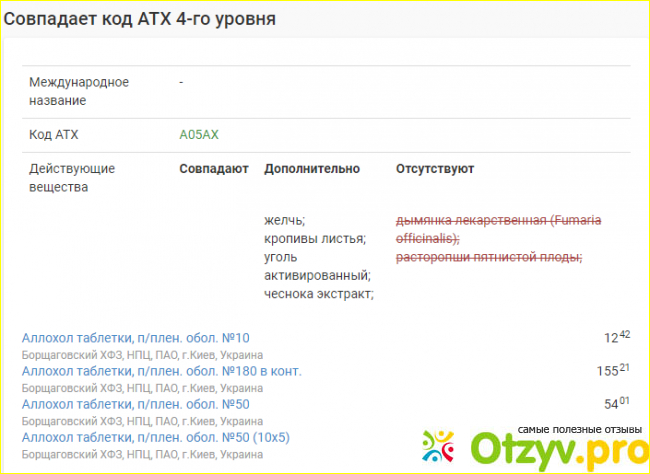The image size is (650, 474).
Task: Select the 'Дополнительно' column header
Action: point(311,169)
